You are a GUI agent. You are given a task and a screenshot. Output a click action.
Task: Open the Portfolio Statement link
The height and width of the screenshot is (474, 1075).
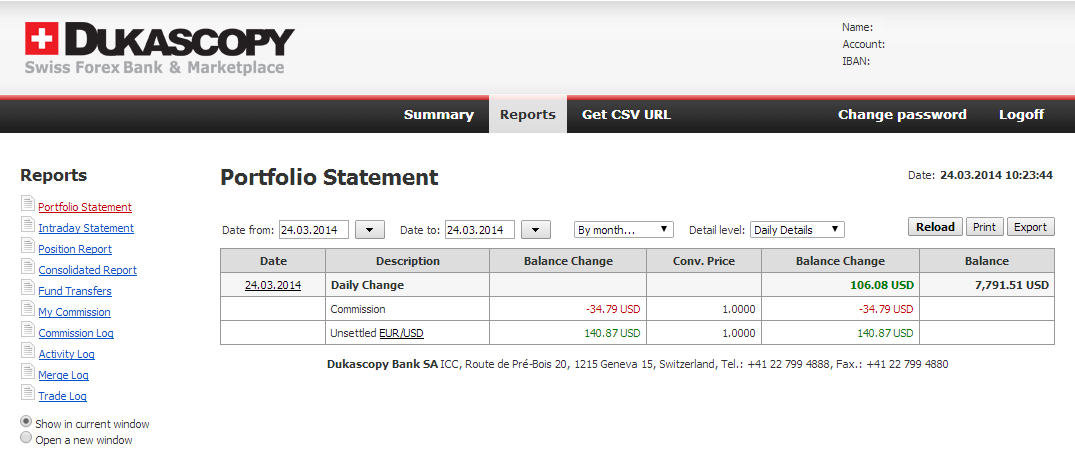pos(85,207)
